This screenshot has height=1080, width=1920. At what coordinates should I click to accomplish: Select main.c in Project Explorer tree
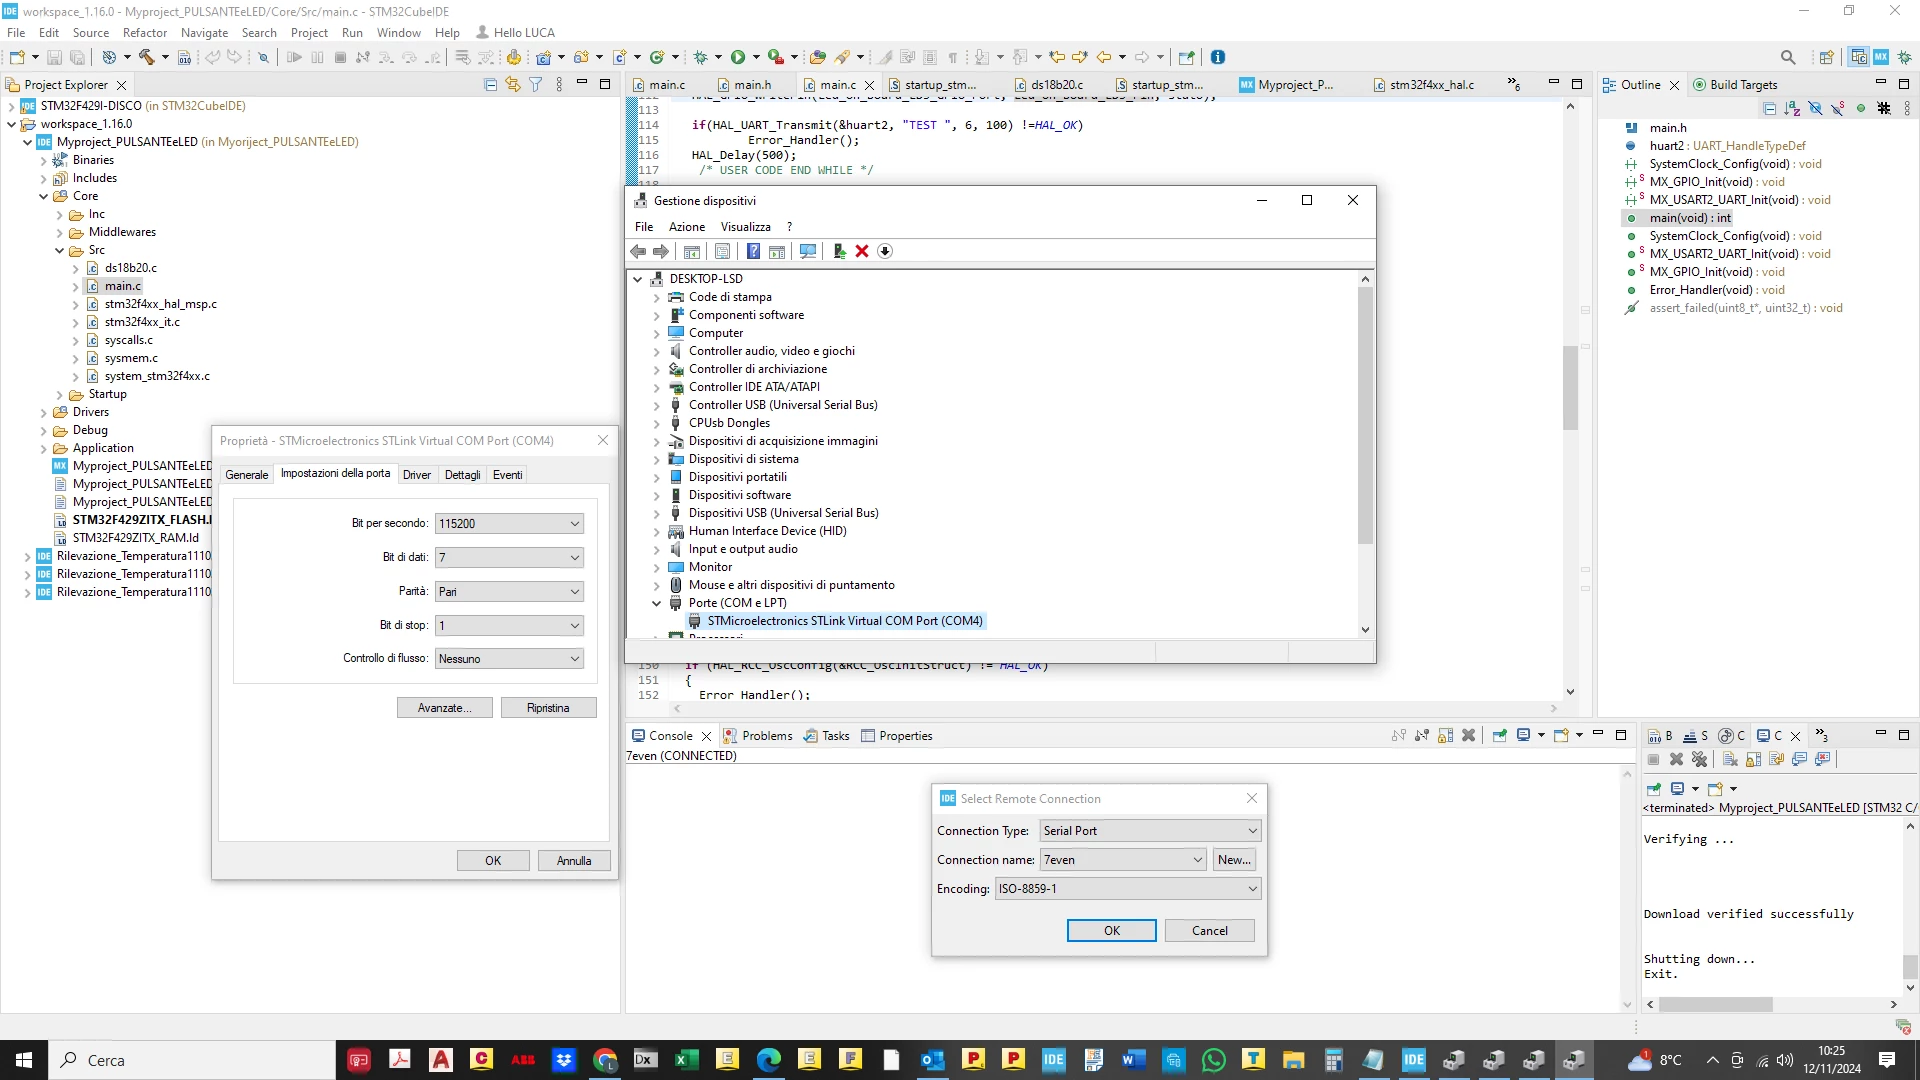pyautogui.click(x=123, y=286)
